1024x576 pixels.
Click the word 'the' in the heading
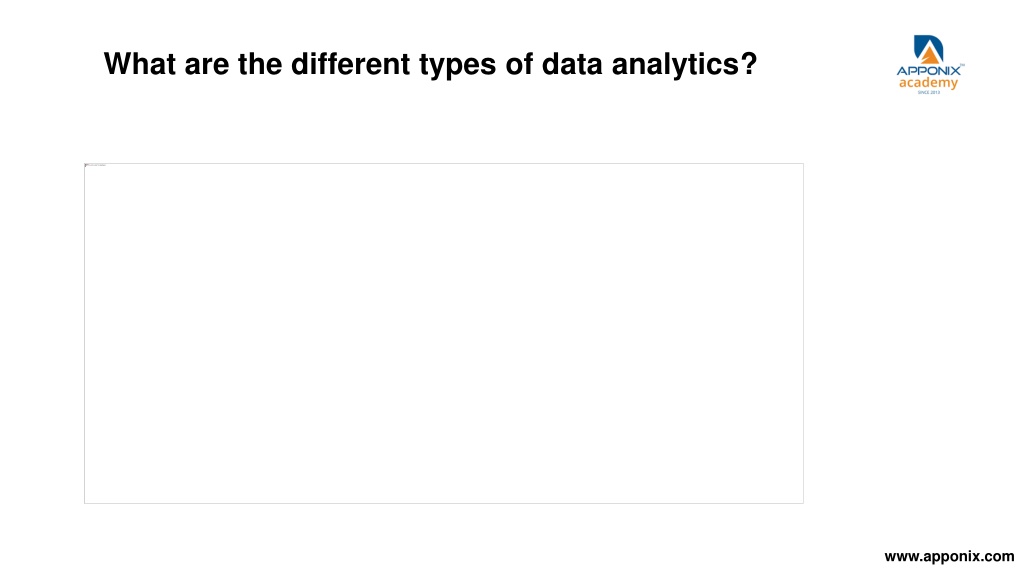click(x=260, y=64)
